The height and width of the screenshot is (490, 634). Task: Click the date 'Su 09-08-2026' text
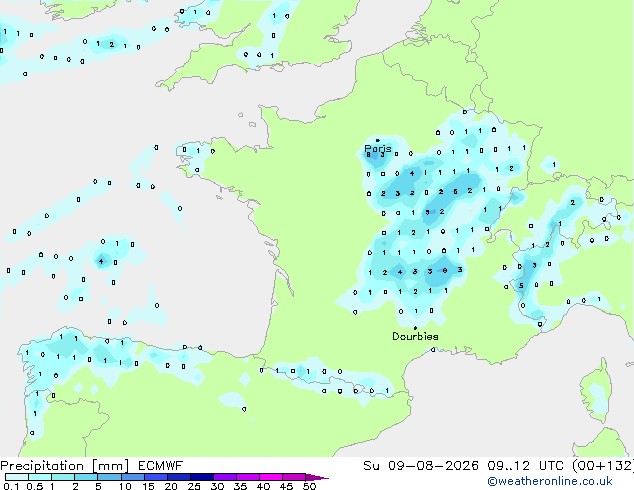(421, 466)
